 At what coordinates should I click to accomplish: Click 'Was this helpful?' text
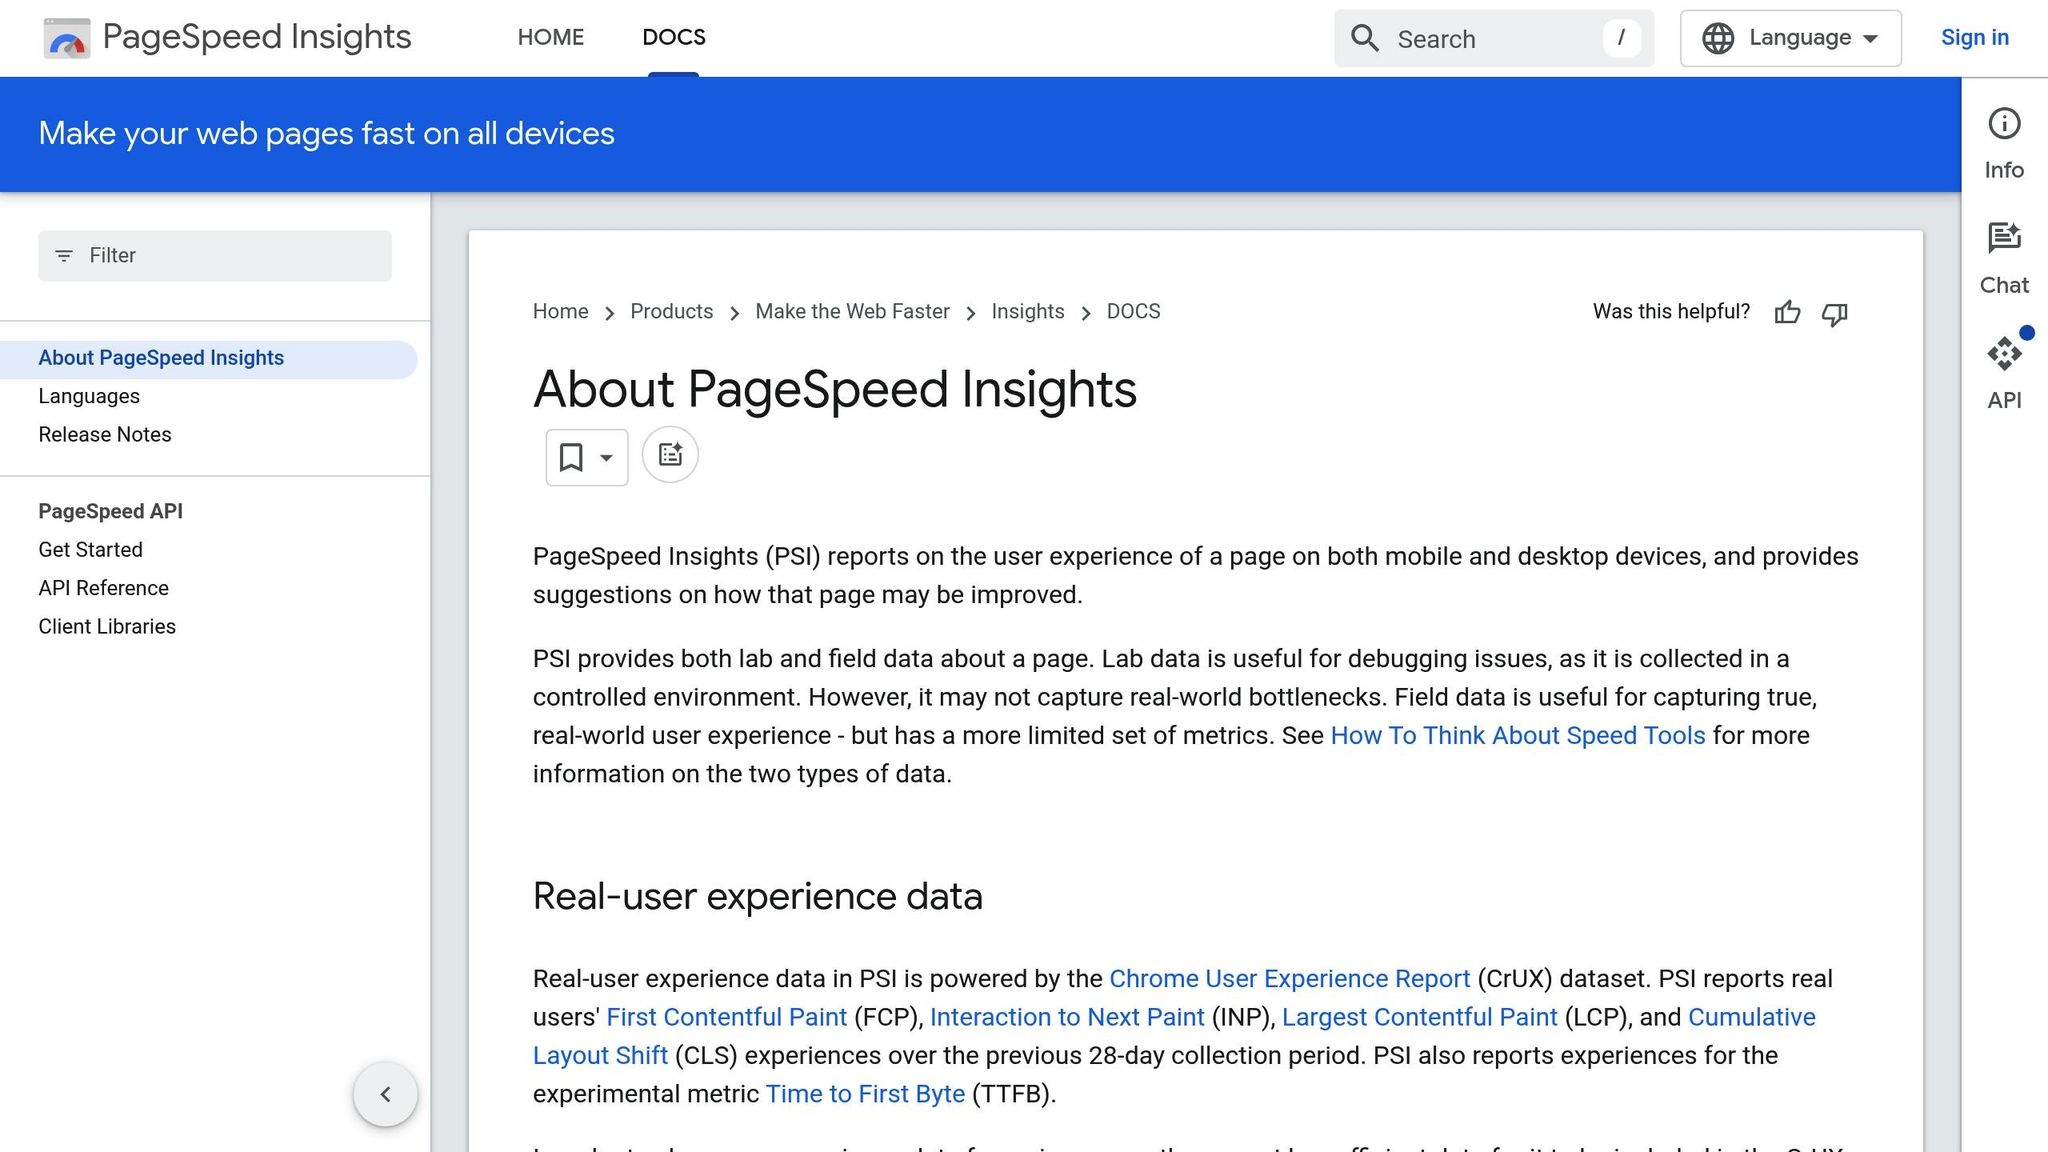coord(1671,312)
